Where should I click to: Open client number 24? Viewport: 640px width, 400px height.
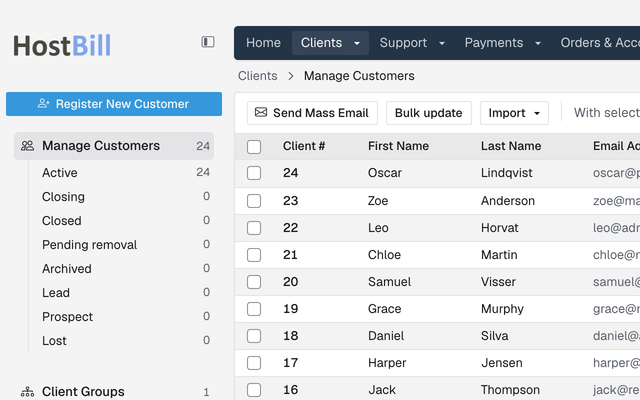click(290, 173)
